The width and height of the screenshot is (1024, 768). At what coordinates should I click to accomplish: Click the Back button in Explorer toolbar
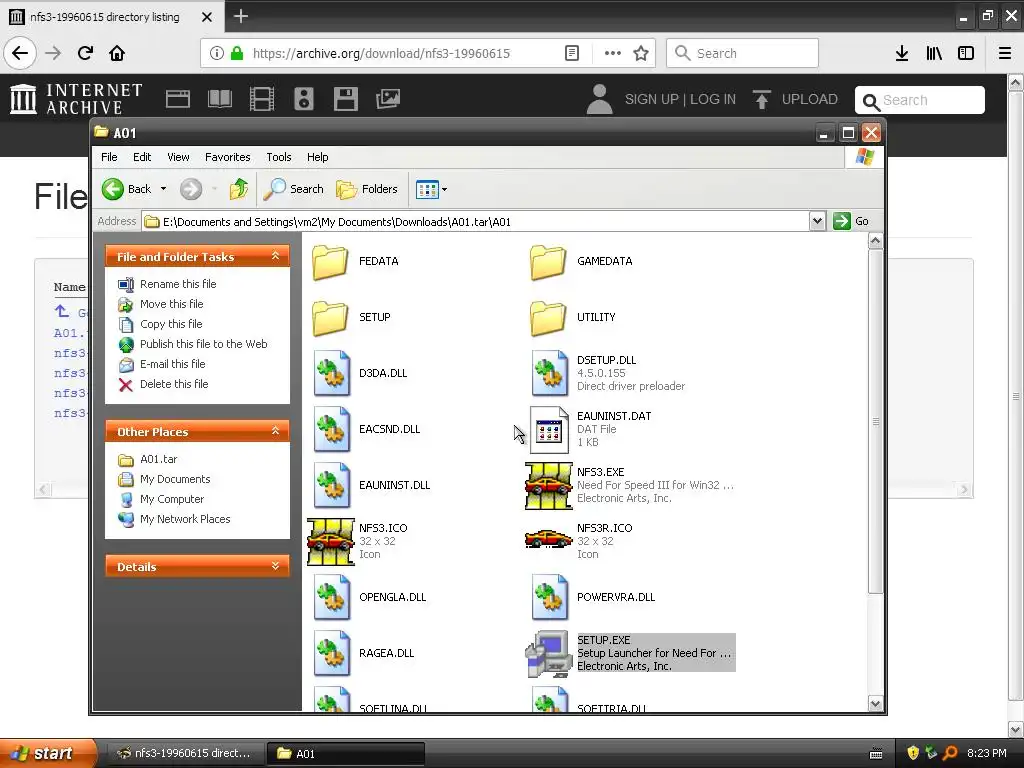point(127,189)
